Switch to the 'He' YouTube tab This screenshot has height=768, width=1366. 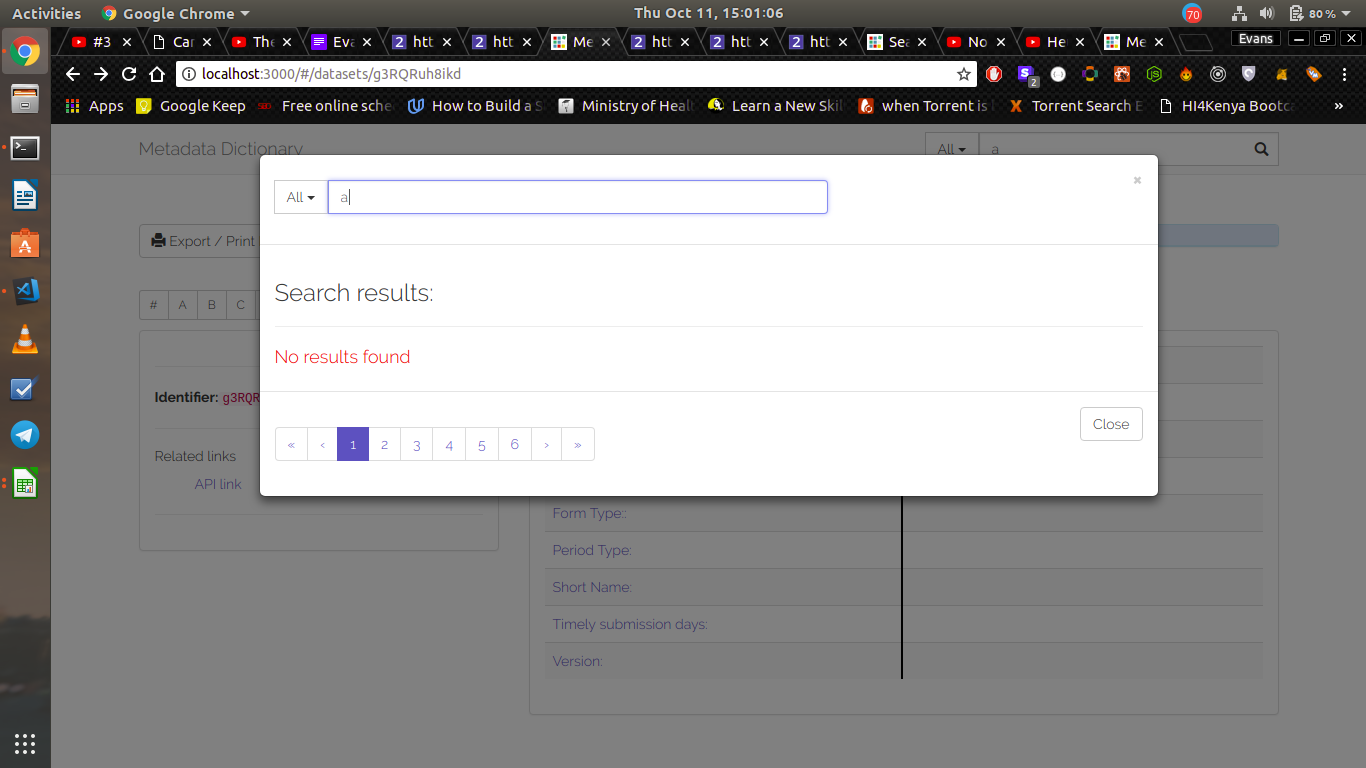[x=1055, y=42]
